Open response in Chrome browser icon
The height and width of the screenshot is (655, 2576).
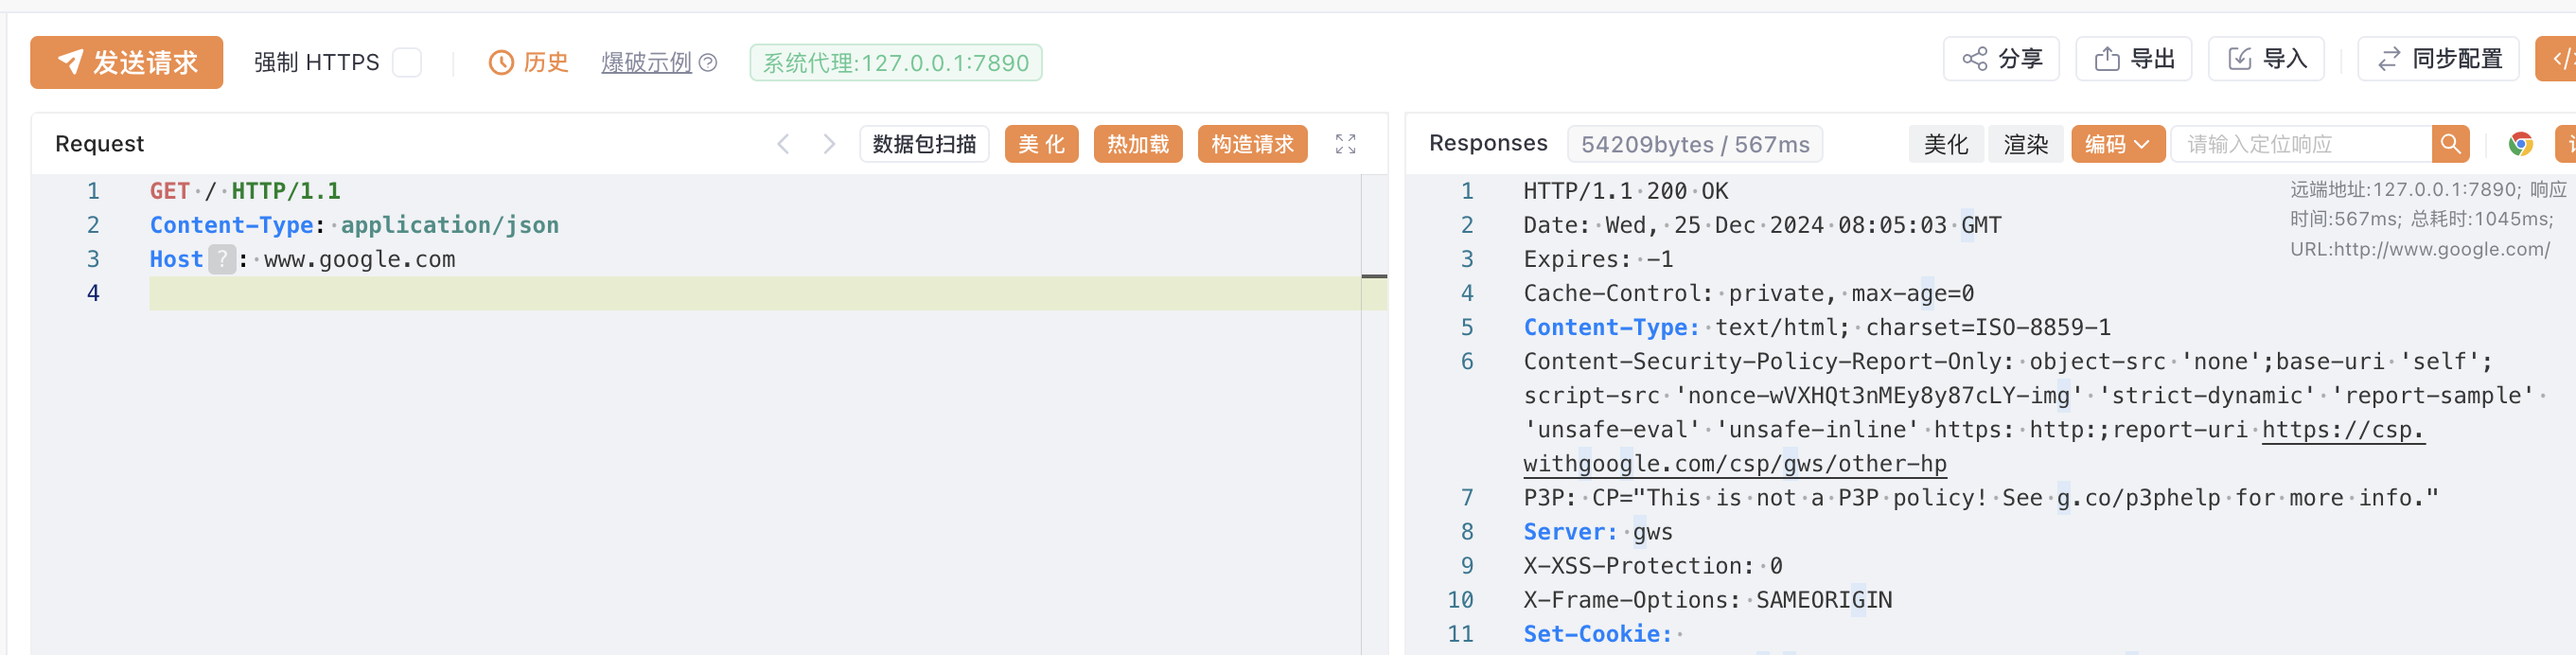tap(2520, 144)
